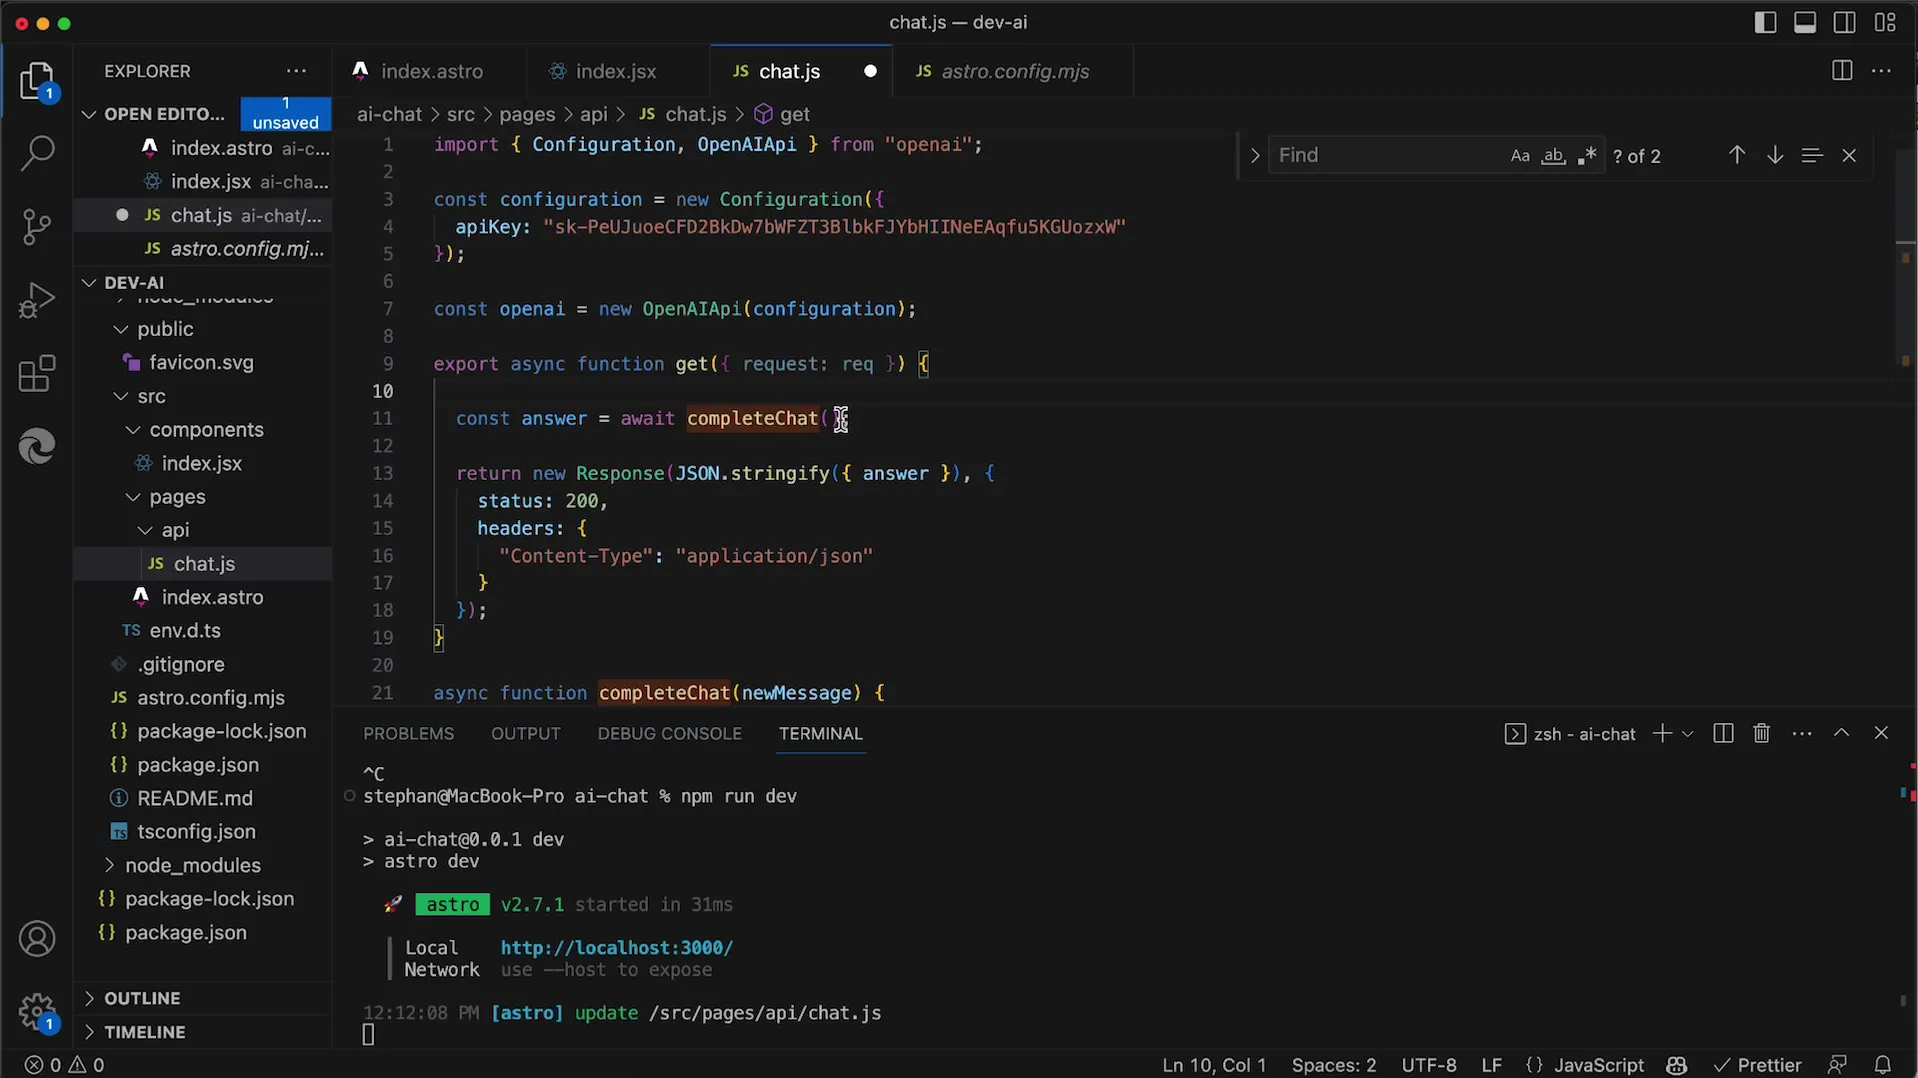This screenshot has height=1078, width=1918.
Task: Toggle Find in Selection
Action: point(1811,155)
